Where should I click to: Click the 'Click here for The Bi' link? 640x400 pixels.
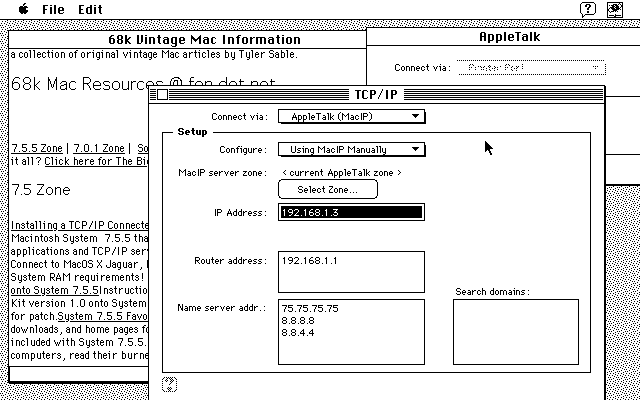click(x=96, y=161)
